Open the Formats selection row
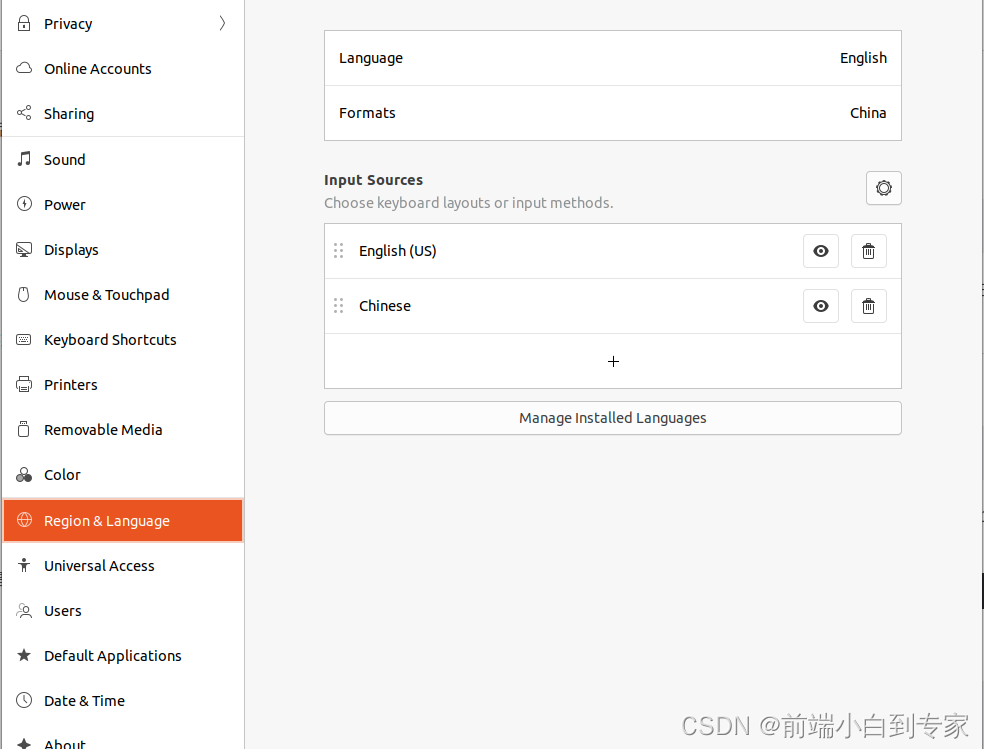This screenshot has width=984, height=749. 613,113
